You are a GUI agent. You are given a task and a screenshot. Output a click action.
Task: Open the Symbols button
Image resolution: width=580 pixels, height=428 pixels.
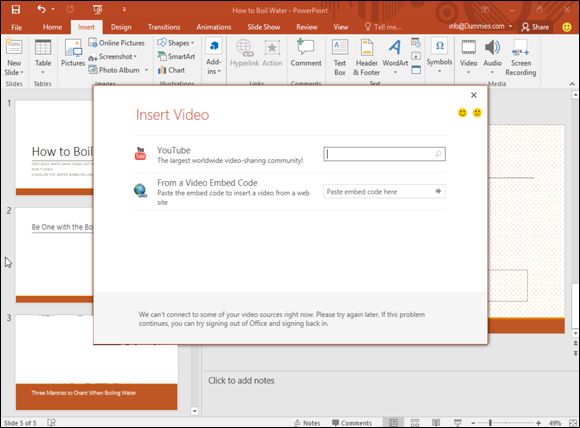coord(439,55)
